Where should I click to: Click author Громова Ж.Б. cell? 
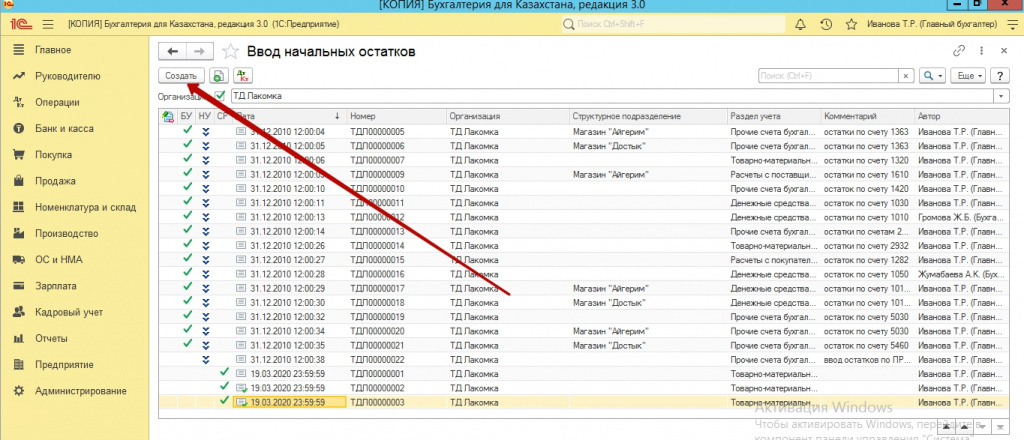tap(962, 216)
